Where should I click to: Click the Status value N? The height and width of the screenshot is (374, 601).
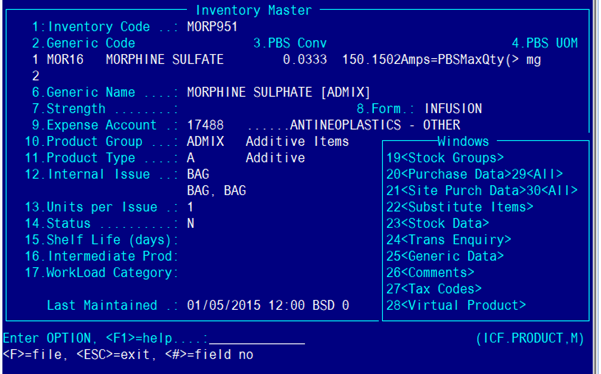click(x=190, y=223)
